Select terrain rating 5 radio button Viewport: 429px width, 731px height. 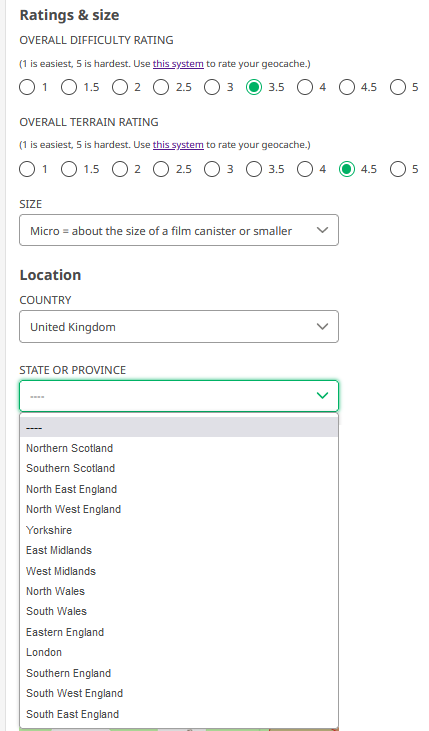(398, 169)
